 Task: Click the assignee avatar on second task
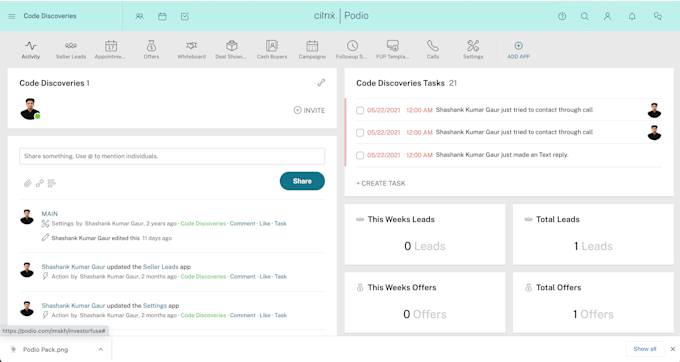(654, 133)
